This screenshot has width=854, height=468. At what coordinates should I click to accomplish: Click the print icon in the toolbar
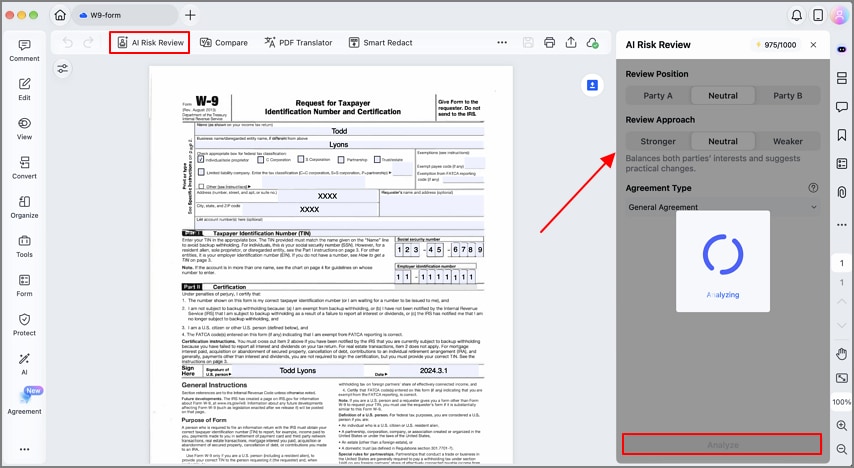[550, 42]
